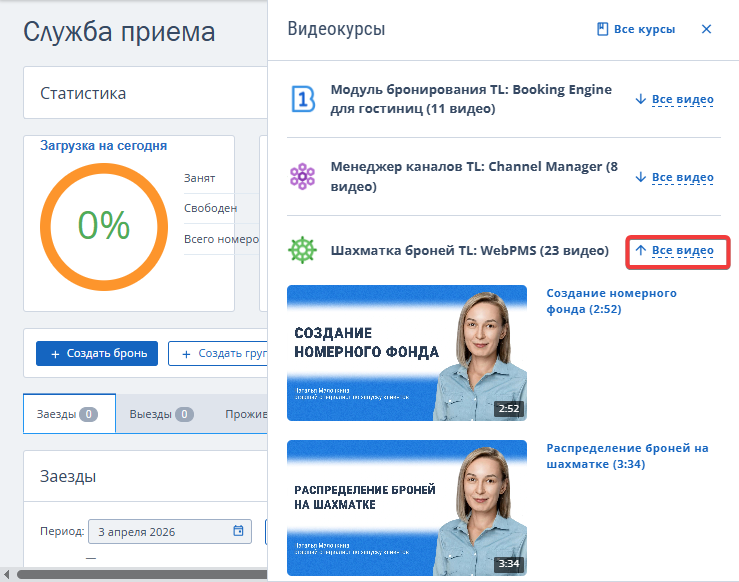
Task: Open link Создание номерного фонда (2:52)
Action: pos(611,301)
